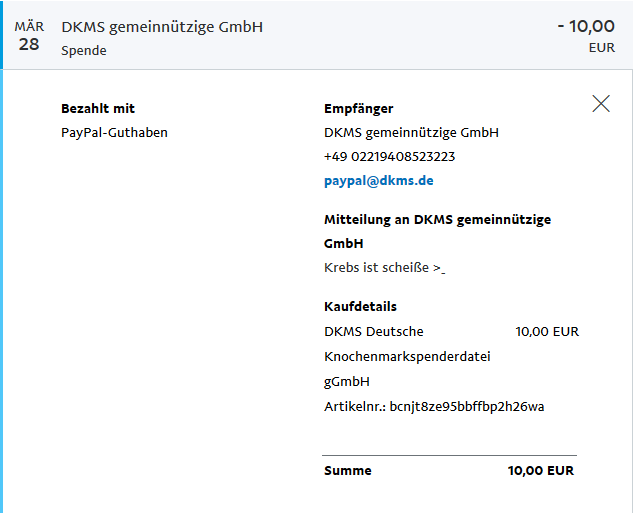Click the message text Krebs ist scheiße

[385, 268]
